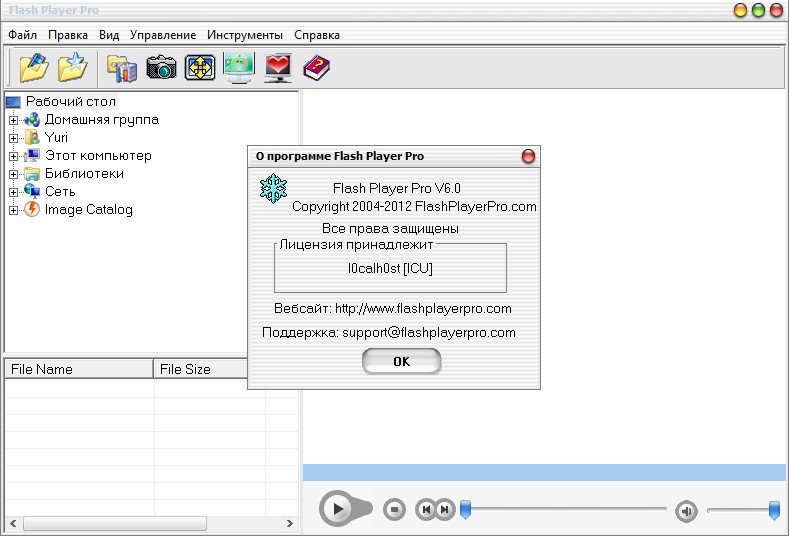Image resolution: width=789 pixels, height=536 pixels.
Task: Mute sound with the speaker icon
Action: click(x=686, y=511)
